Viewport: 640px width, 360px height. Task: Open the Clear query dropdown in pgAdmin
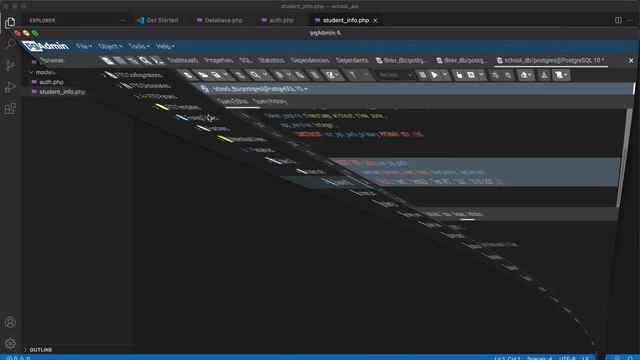click(526, 75)
